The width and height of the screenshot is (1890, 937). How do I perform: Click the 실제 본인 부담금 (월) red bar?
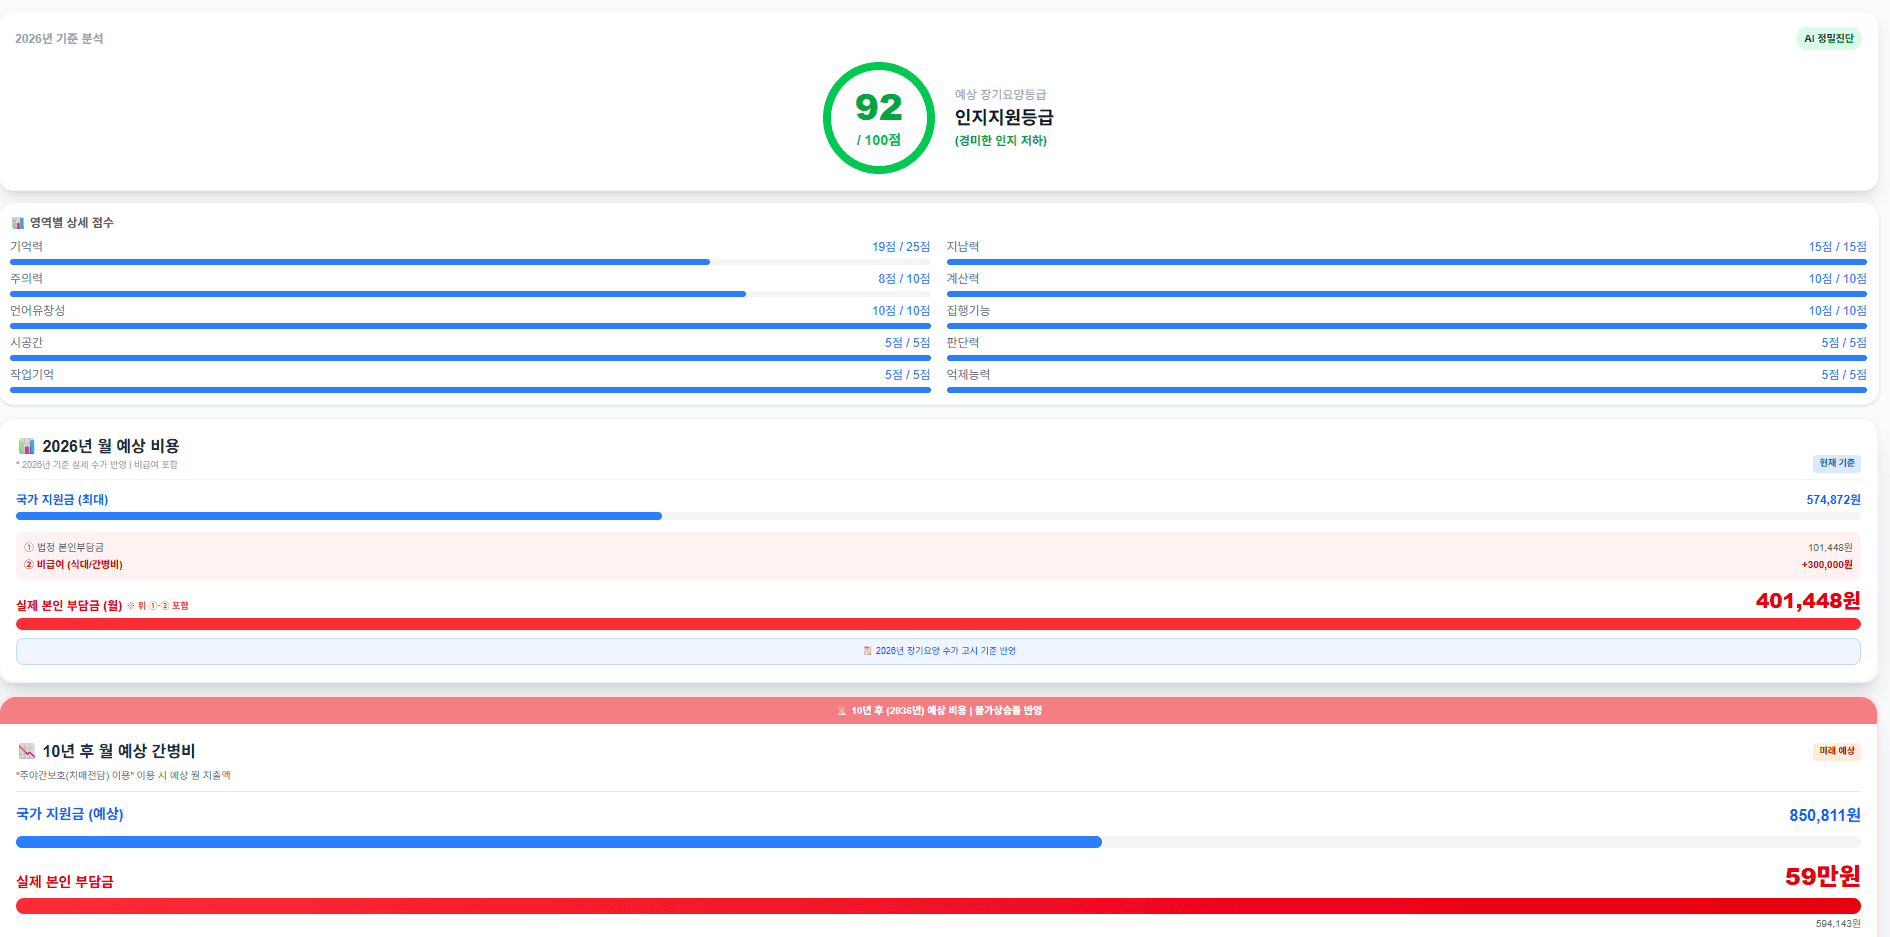point(938,624)
